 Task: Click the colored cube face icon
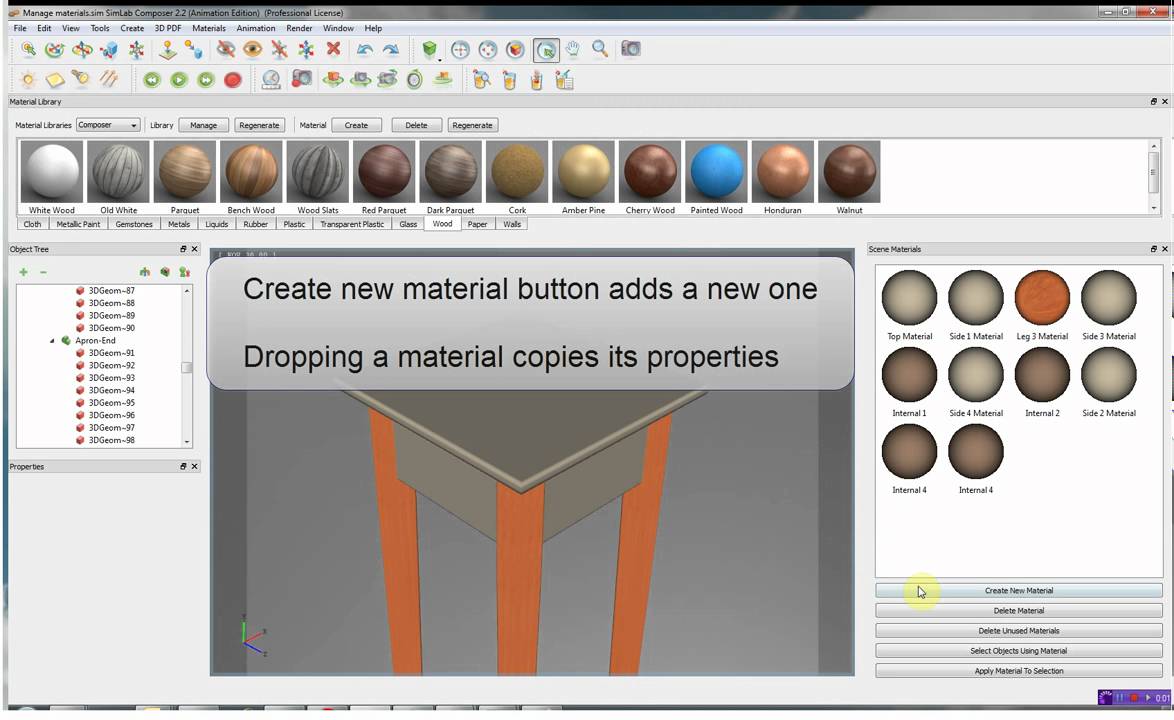pyautogui.click(x=515, y=49)
